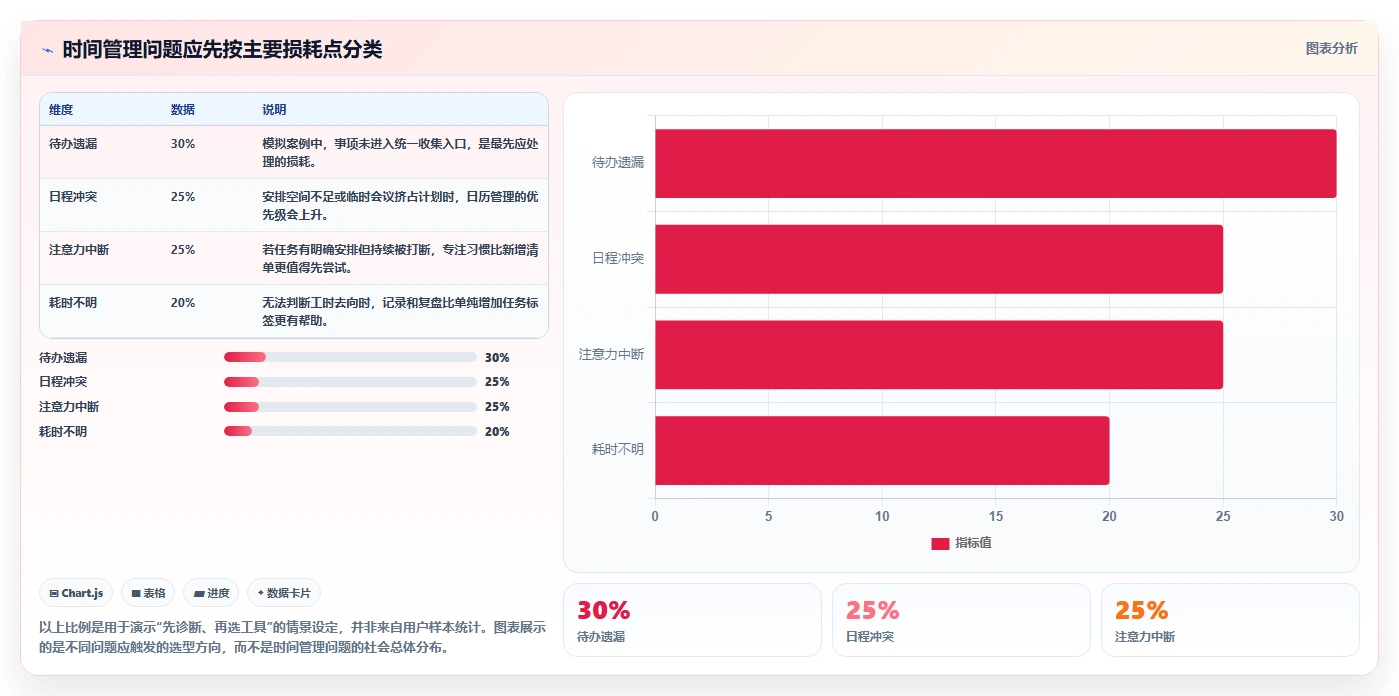Click the lightning icon beside the title

(47, 50)
